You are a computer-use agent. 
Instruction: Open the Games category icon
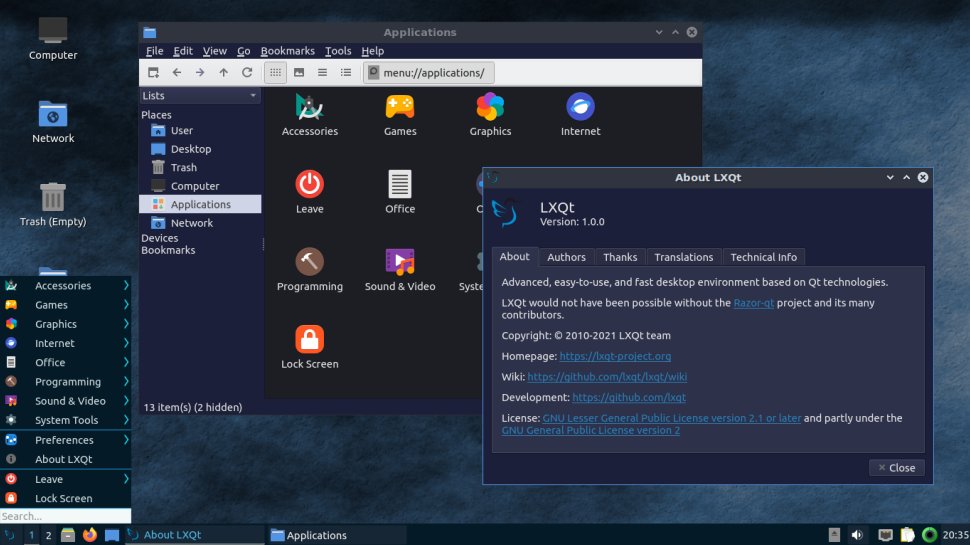400,107
